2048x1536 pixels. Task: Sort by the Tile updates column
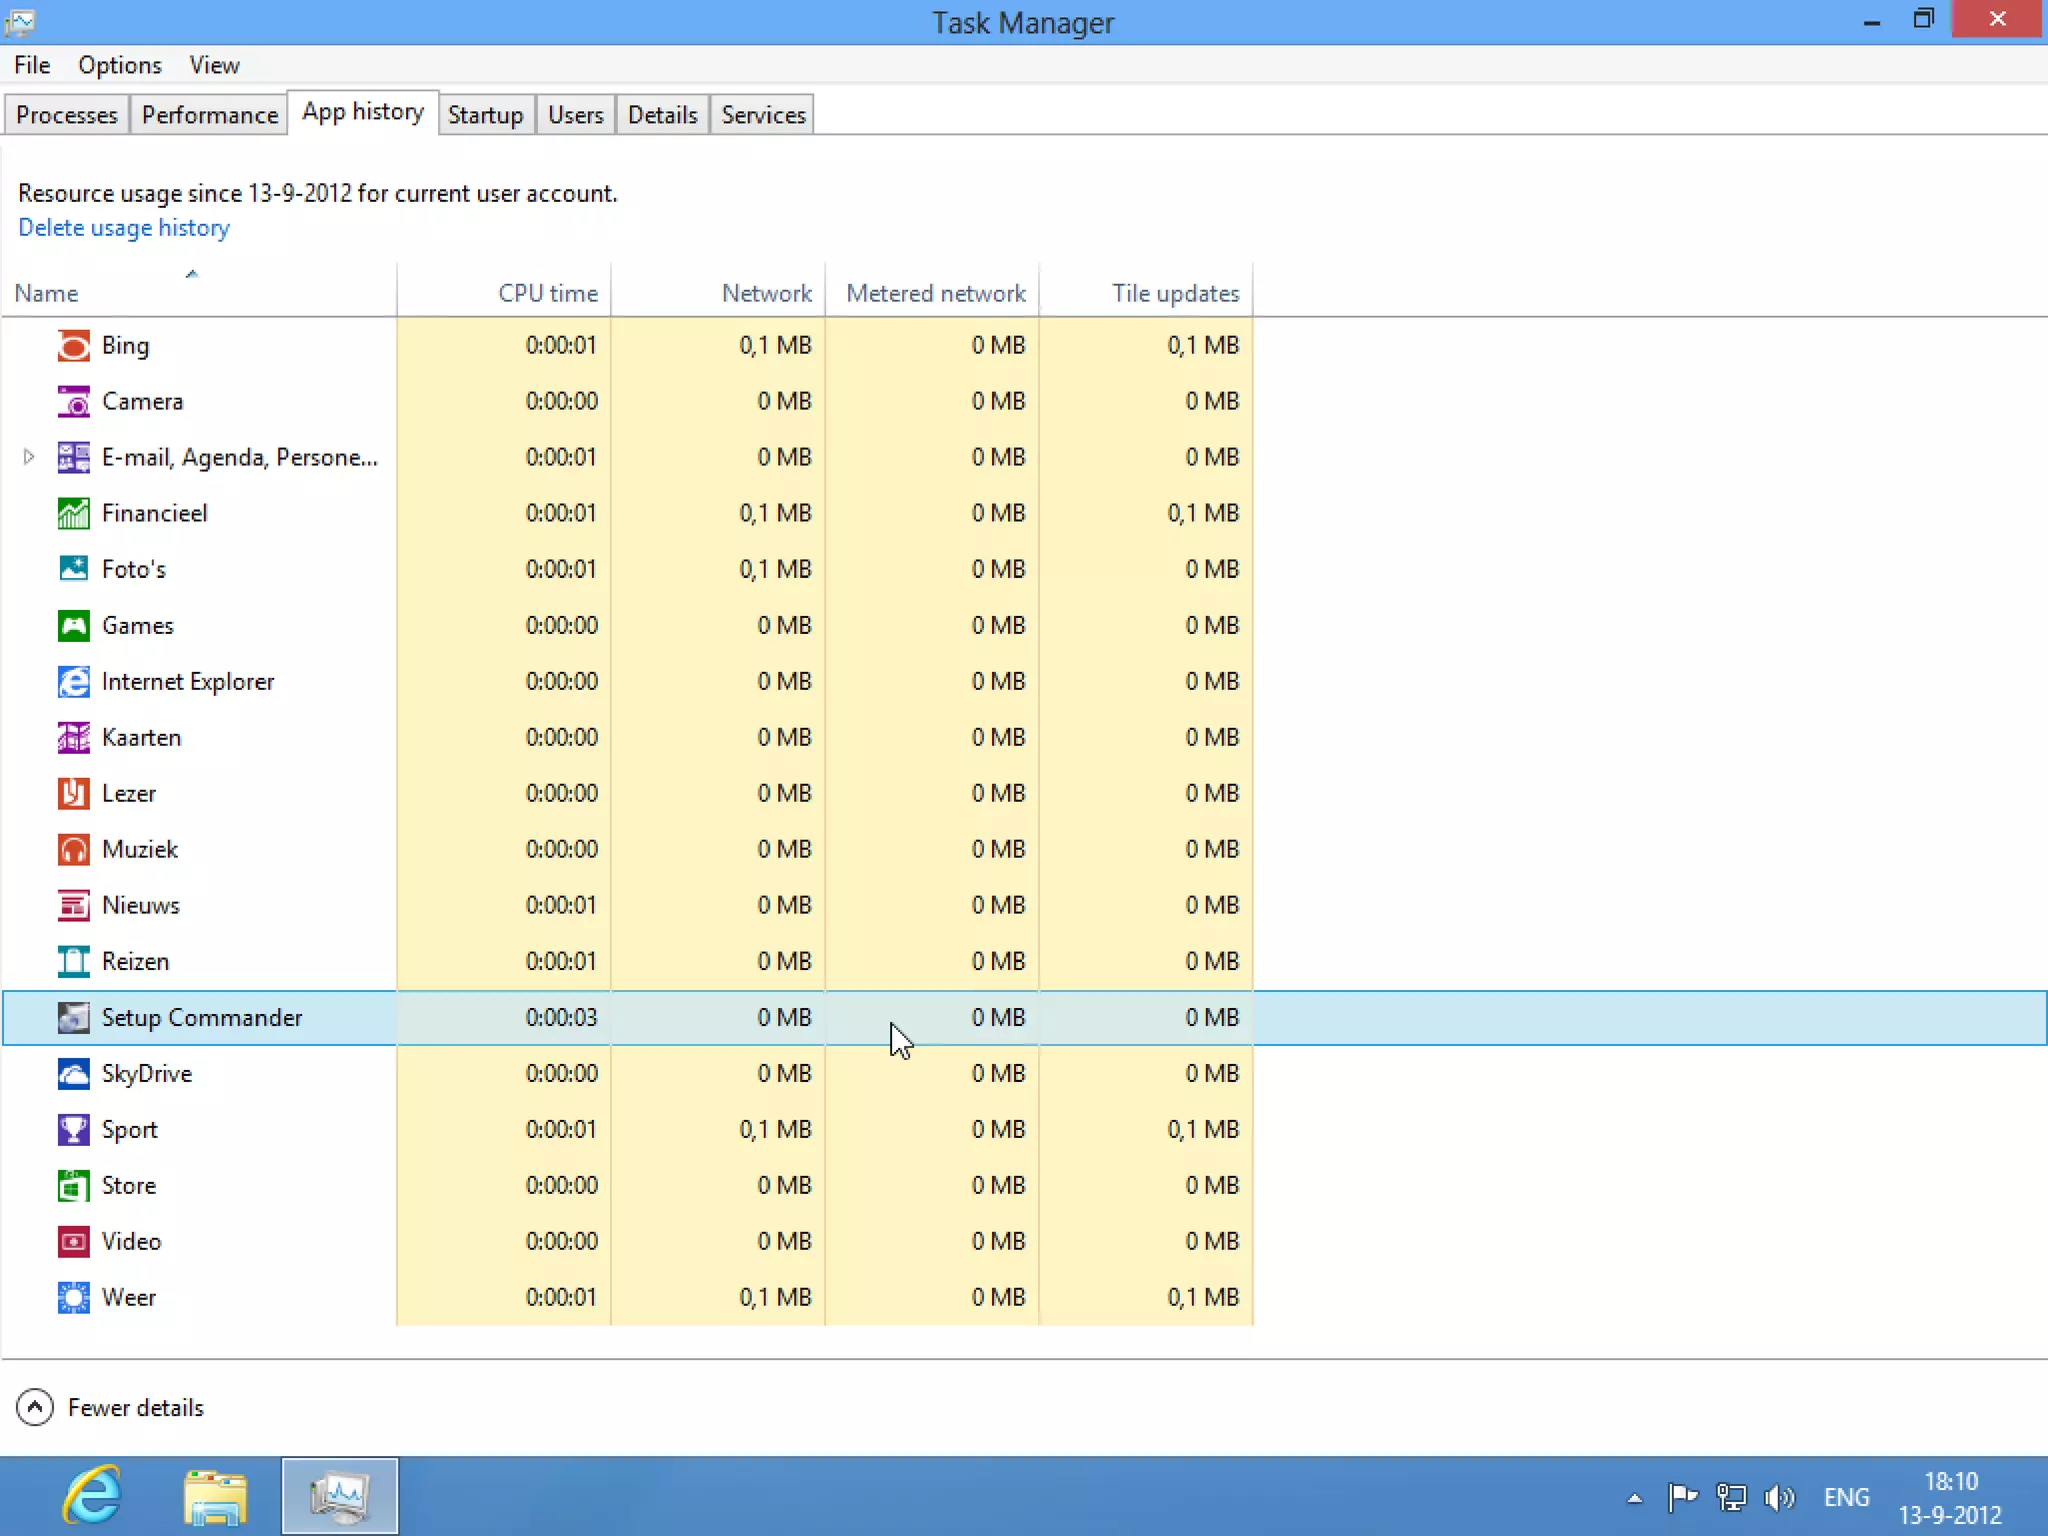coord(1146,292)
